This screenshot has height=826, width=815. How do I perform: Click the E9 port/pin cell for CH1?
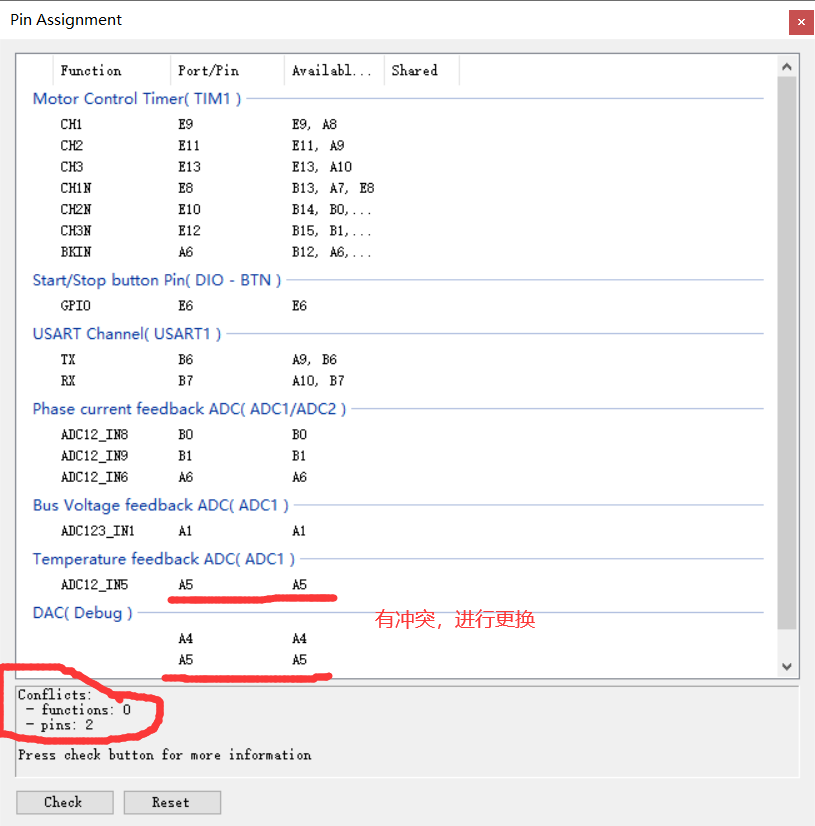coord(185,124)
